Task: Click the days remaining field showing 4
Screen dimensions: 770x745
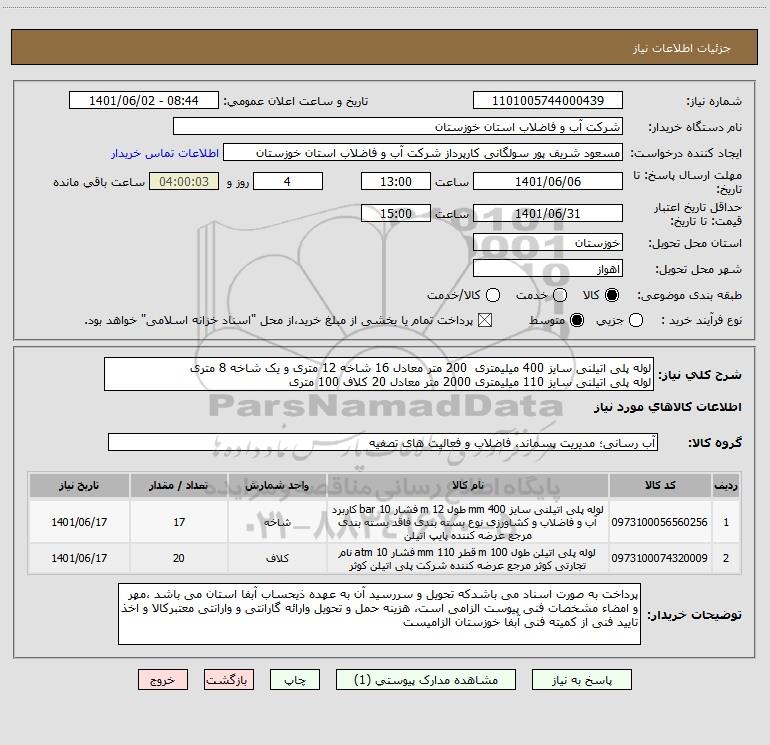Action: click(x=288, y=181)
